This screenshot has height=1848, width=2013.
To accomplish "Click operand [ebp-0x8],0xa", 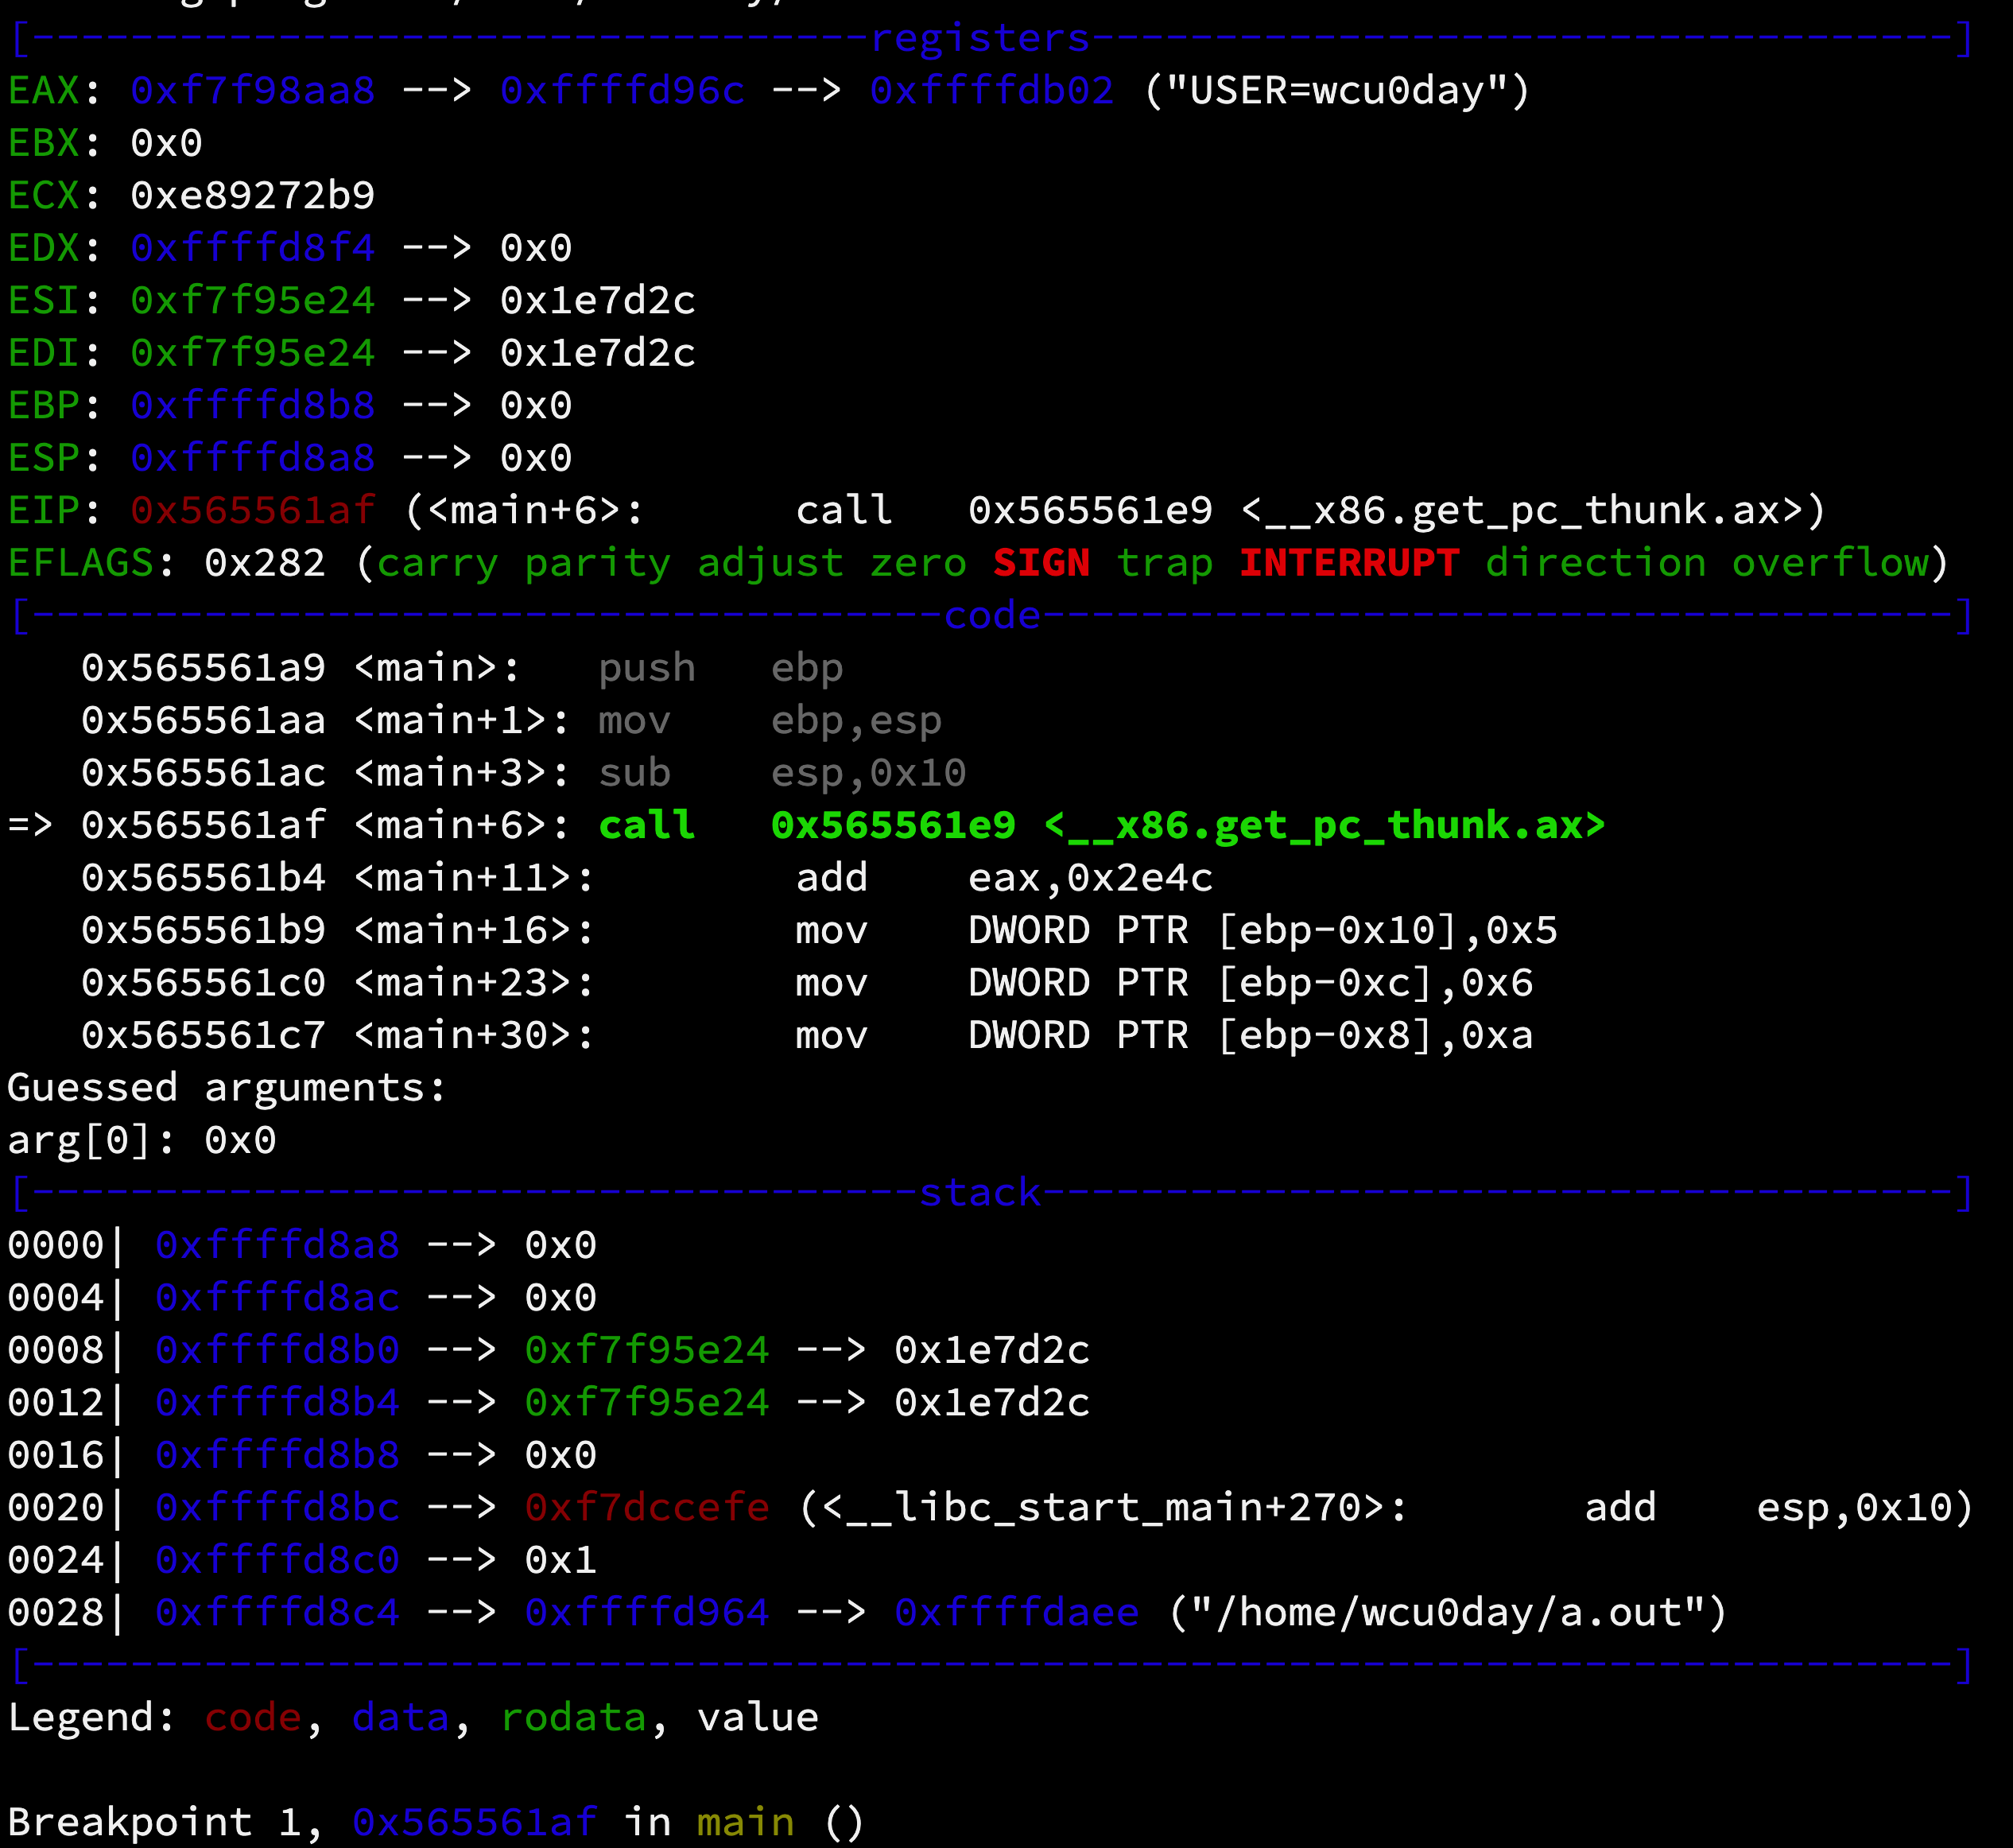I will (x=1375, y=1035).
